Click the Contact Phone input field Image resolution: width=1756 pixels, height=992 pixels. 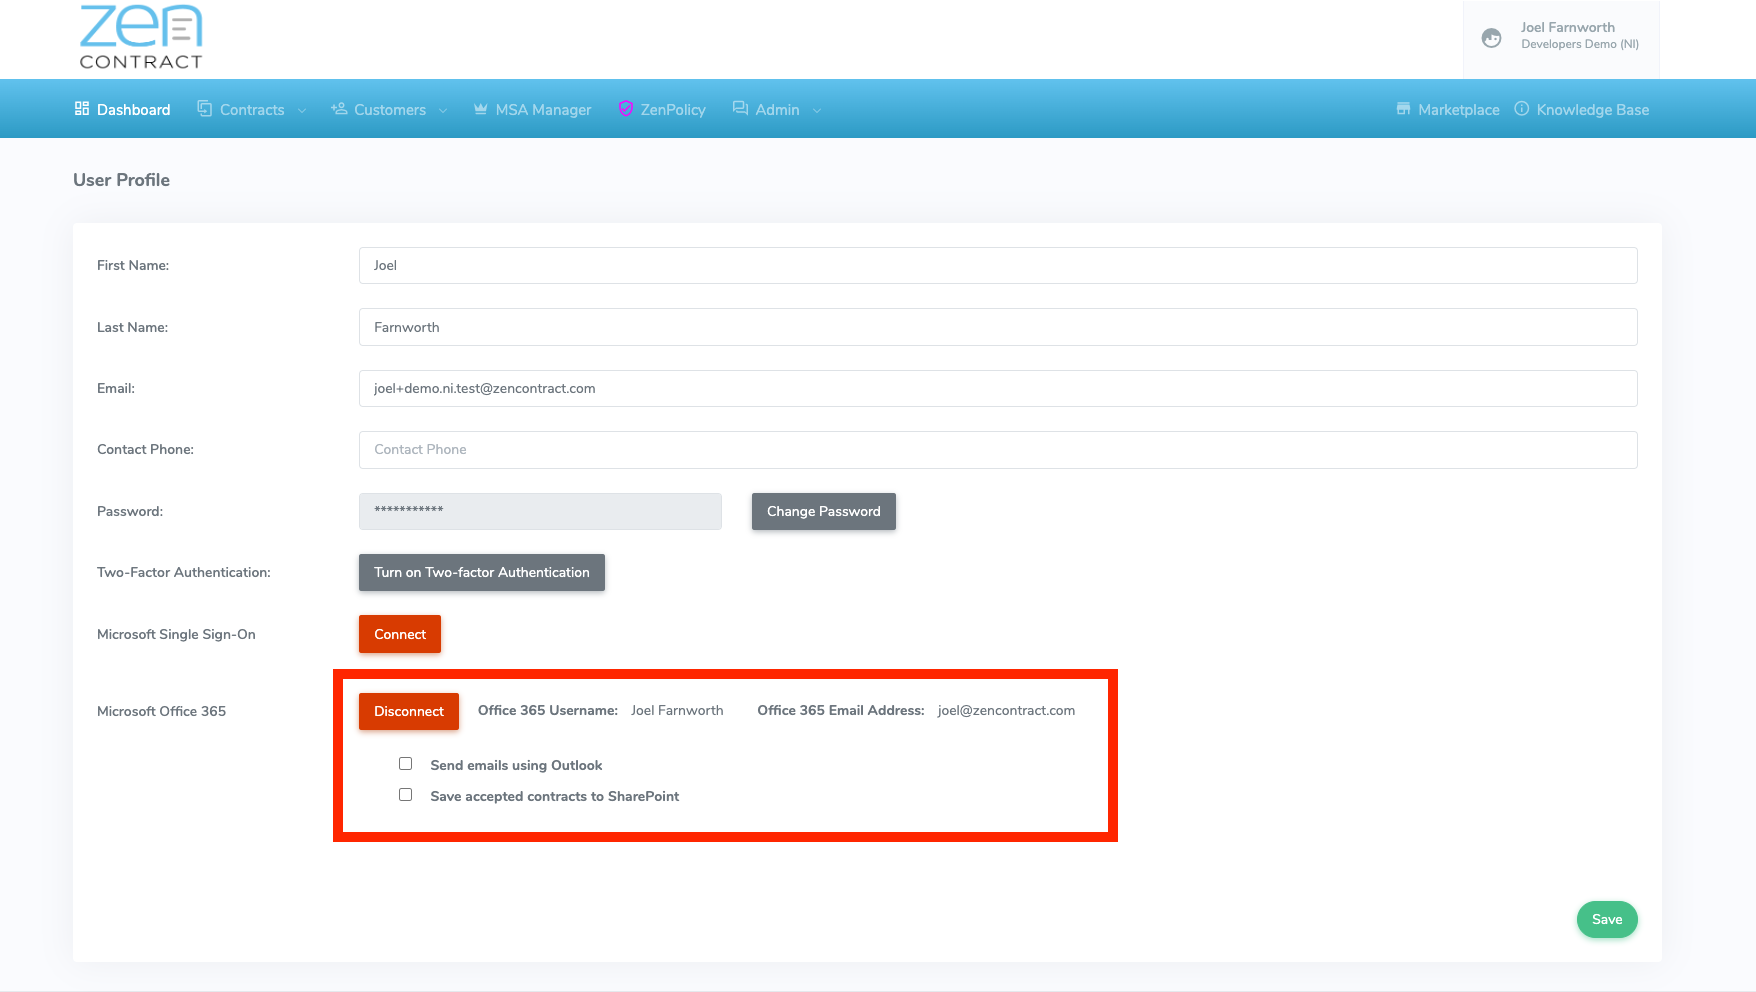point(997,450)
